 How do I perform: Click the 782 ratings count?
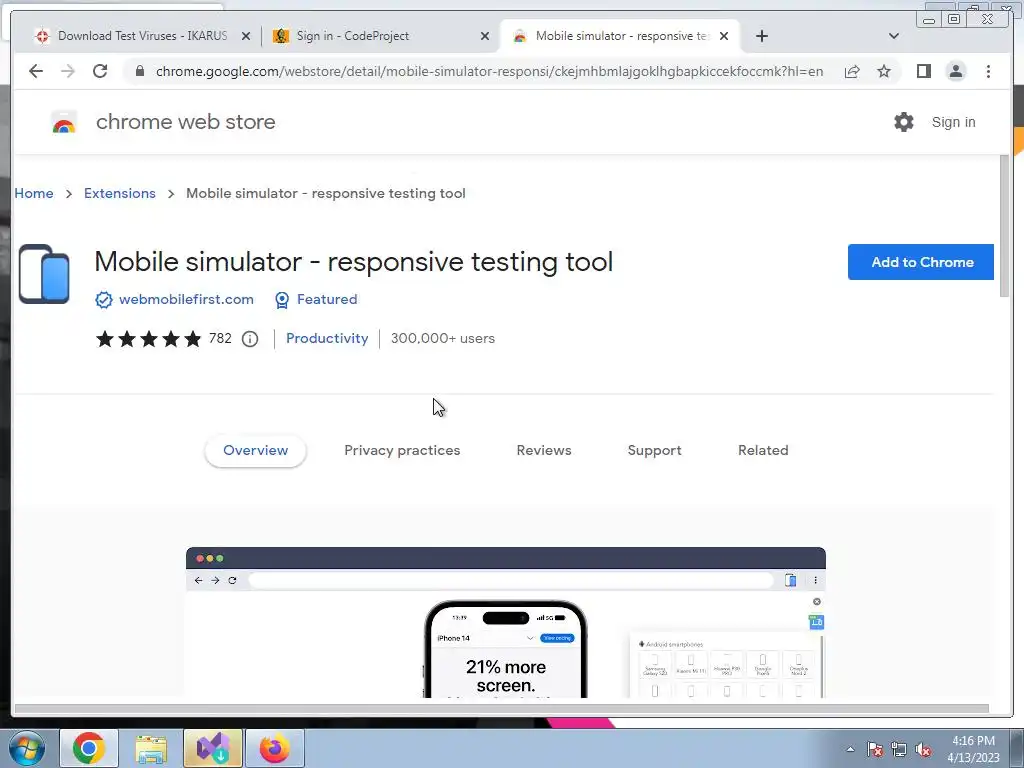(220, 338)
